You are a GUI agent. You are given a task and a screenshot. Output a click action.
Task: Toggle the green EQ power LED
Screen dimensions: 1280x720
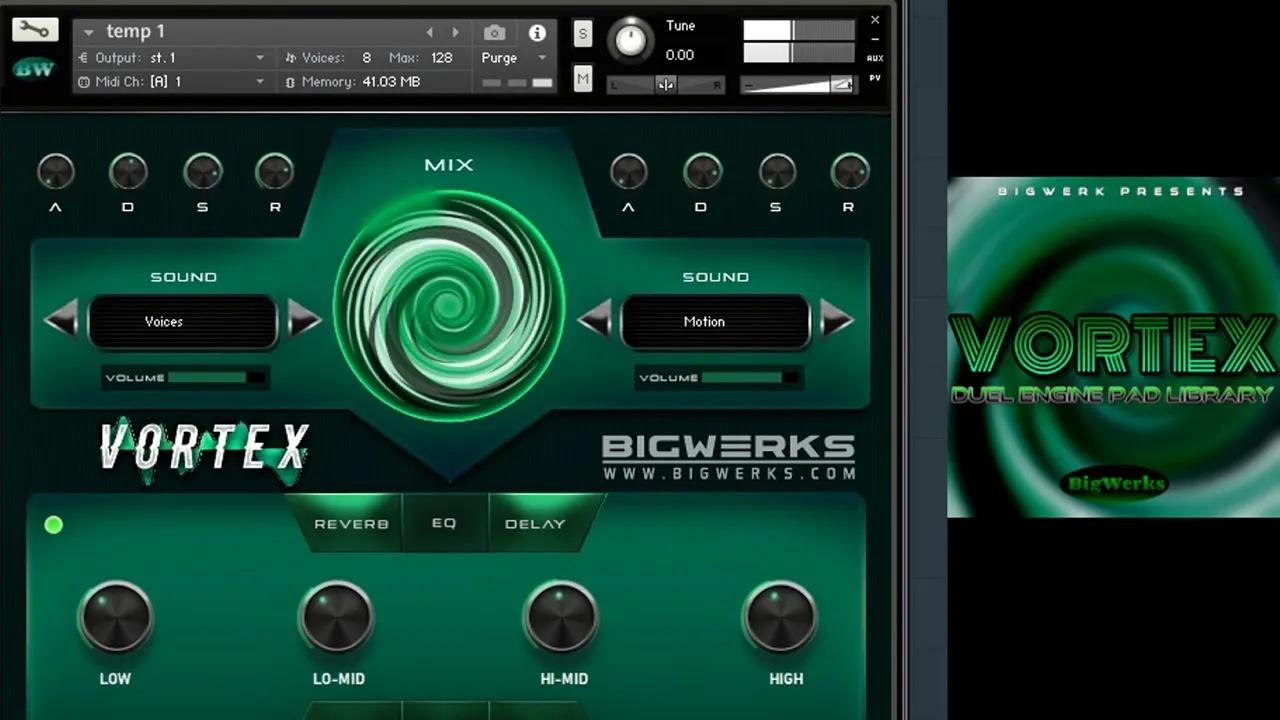54,524
